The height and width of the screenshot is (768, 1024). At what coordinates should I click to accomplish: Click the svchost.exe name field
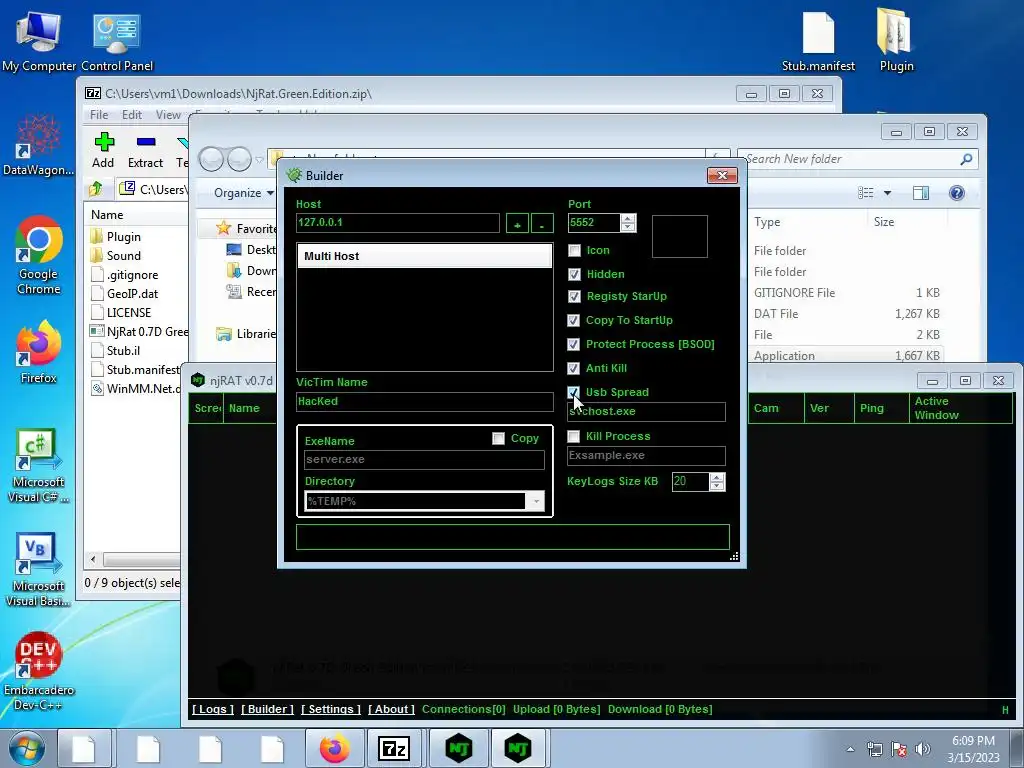[647, 411]
